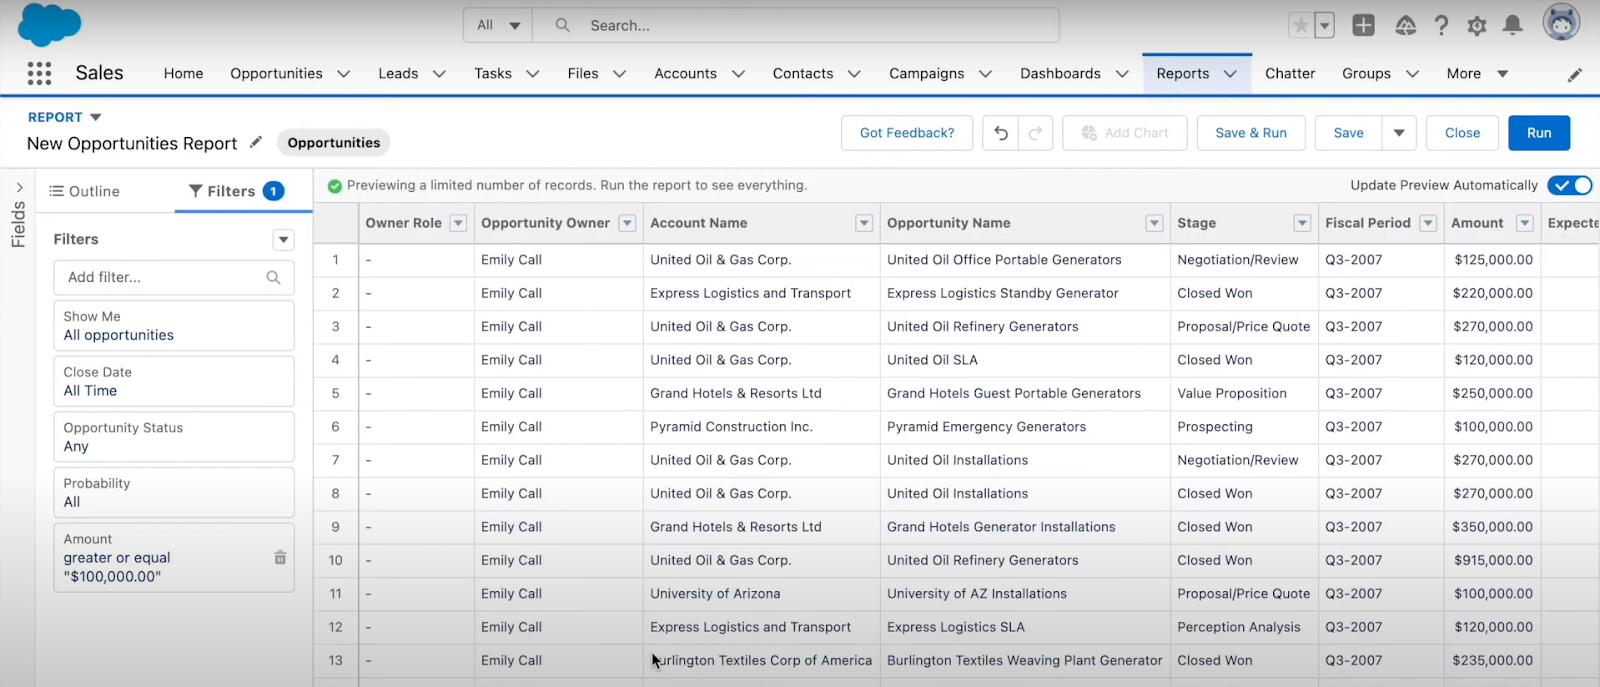This screenshot has width=1600, height=687.
Task: Click the search magnifier in Add filter box
Action: (273, 277)
